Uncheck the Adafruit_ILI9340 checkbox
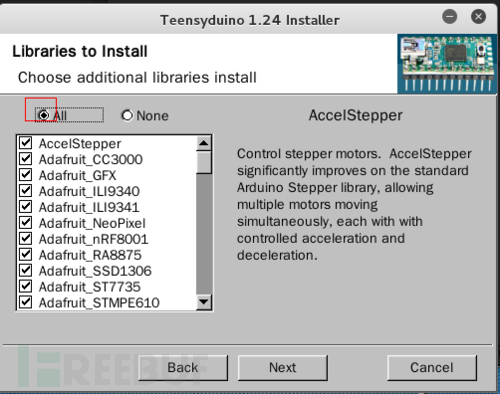 coord(26,191)
